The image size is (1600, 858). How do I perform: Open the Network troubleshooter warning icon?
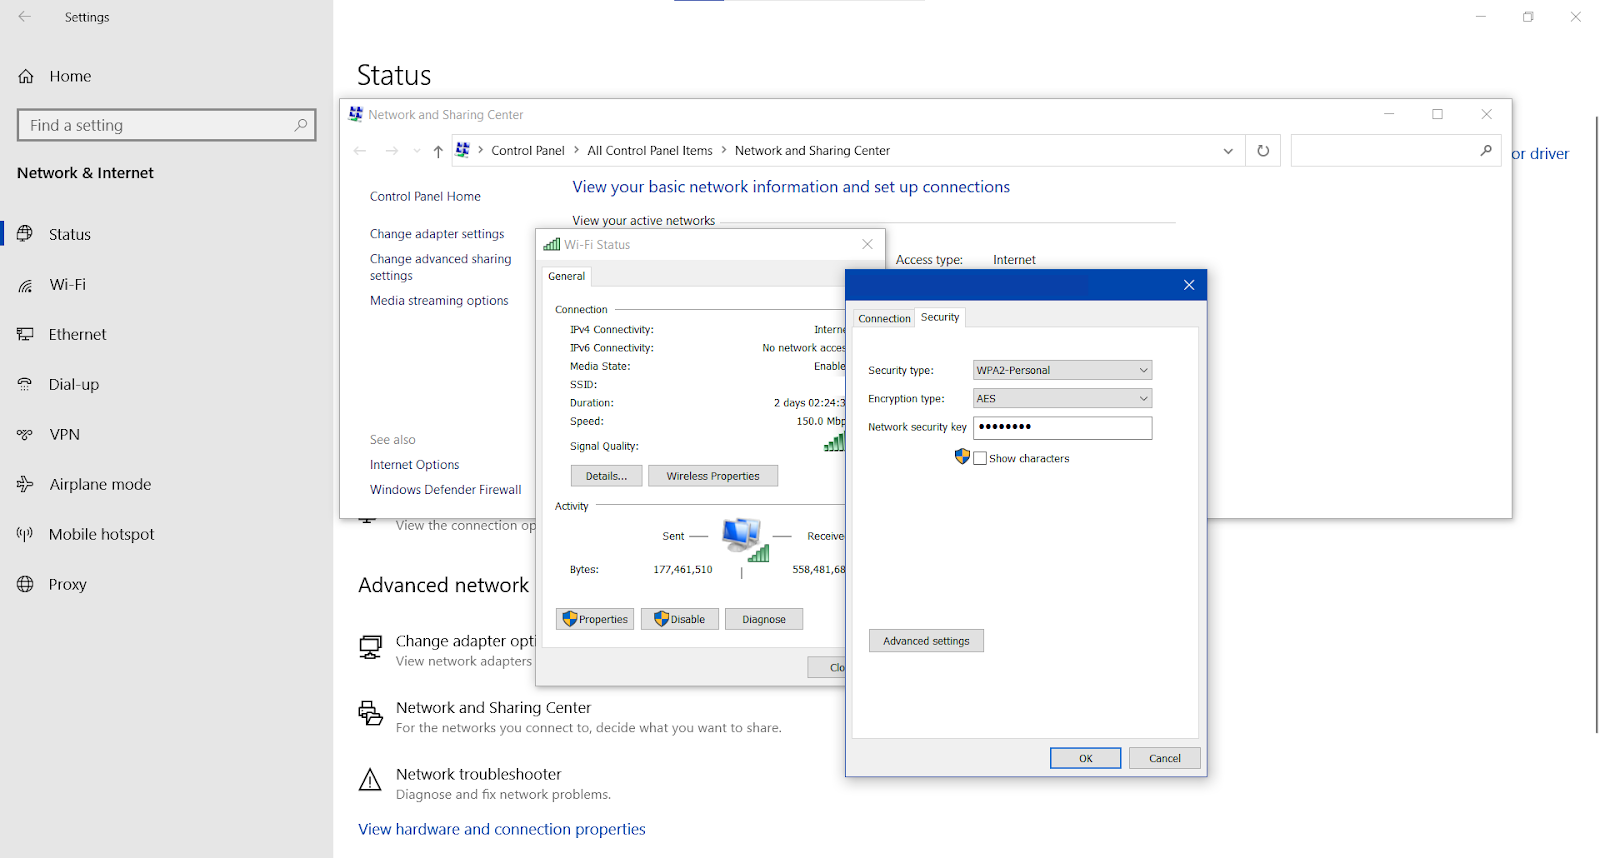pyautogui.click(x=370, y=780)
